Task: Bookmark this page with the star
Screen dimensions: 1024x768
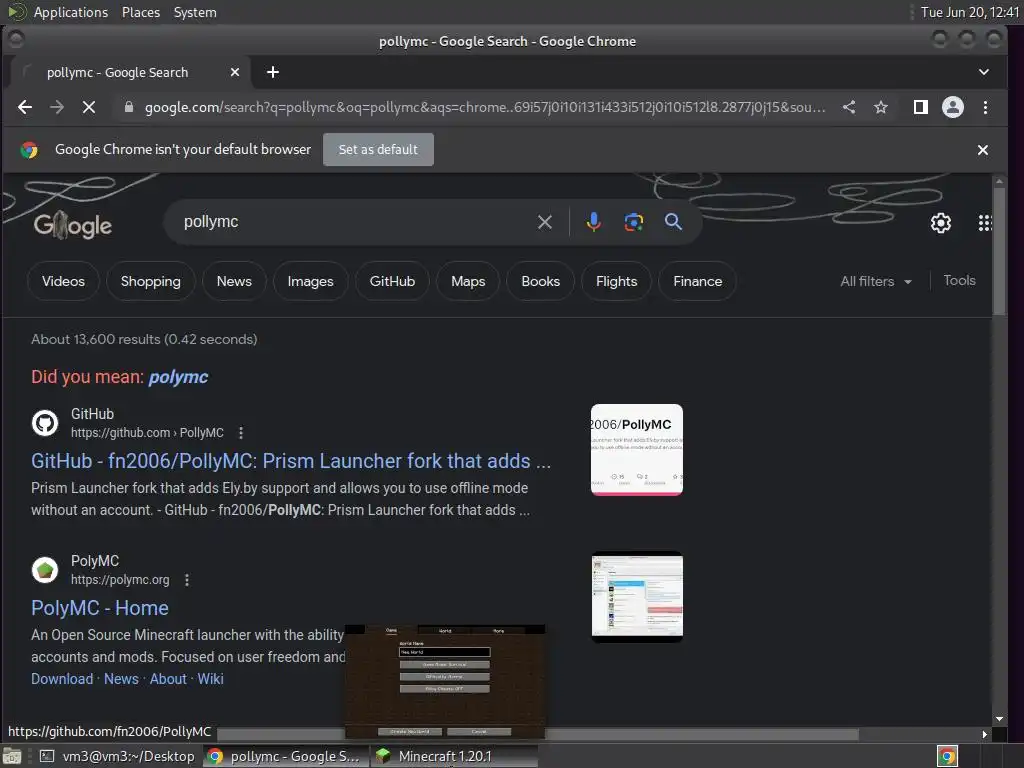Action: click(880, 107)
